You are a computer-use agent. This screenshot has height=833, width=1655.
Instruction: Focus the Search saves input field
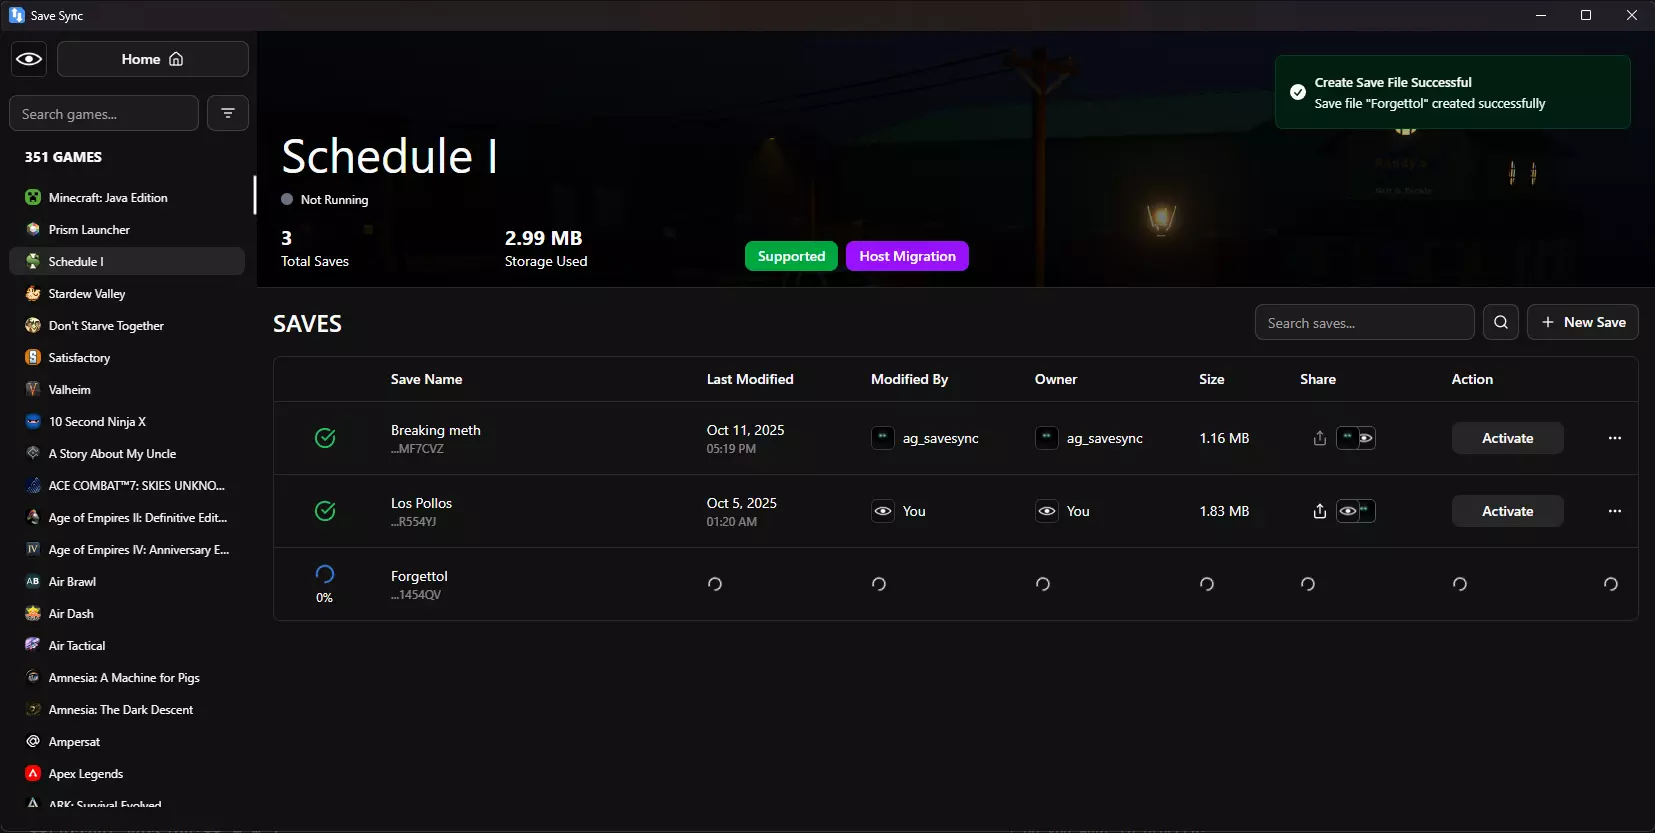point(1364,323)
